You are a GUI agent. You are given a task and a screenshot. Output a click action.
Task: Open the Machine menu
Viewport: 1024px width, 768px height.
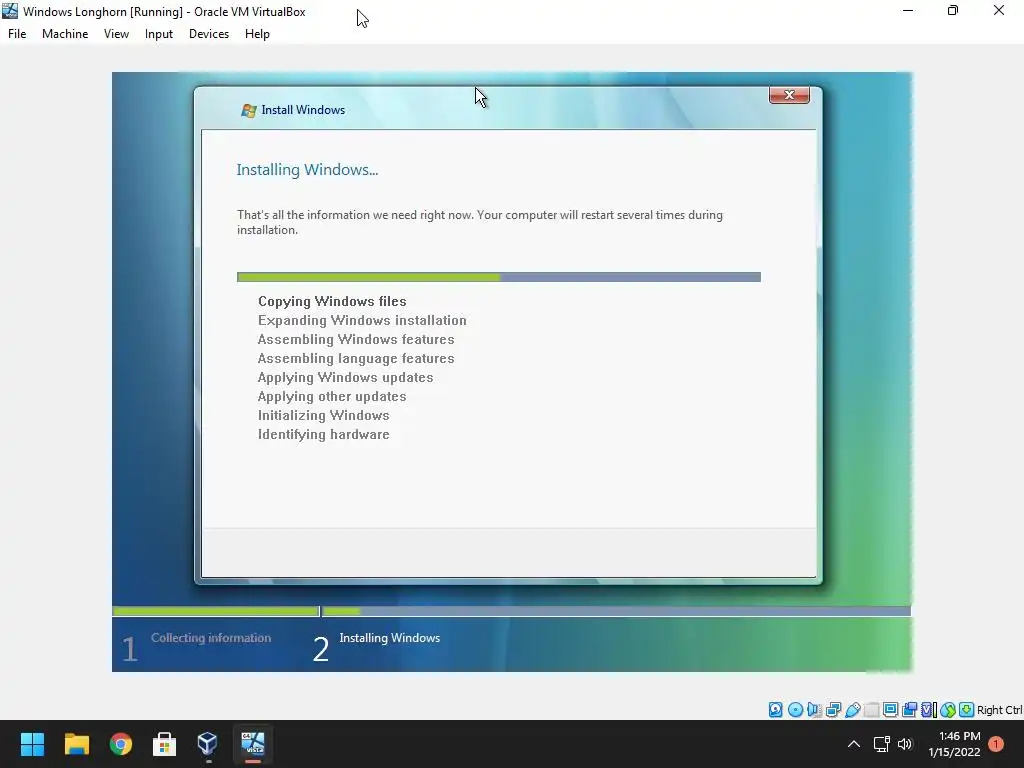[65, 34]
